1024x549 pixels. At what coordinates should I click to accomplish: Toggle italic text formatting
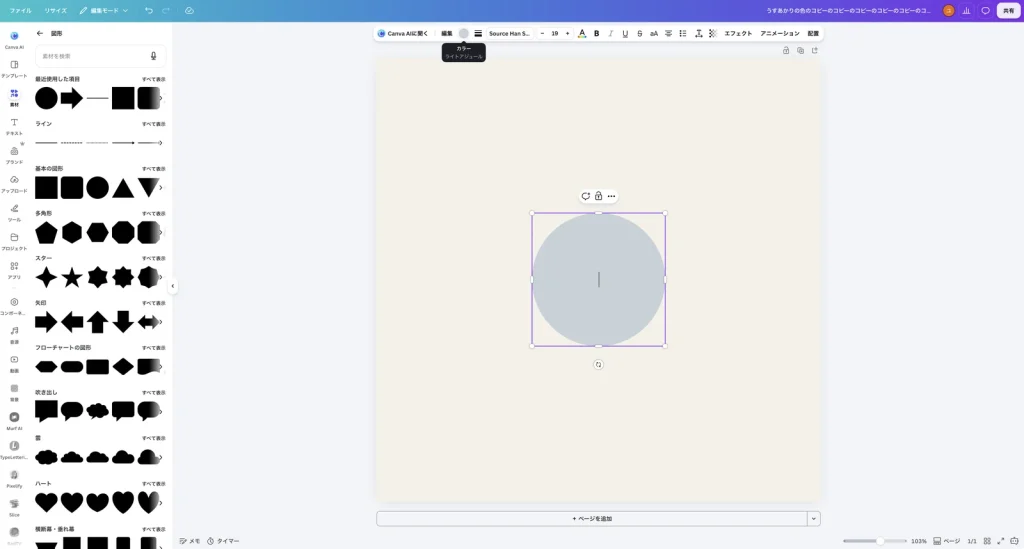coord(611,33)
